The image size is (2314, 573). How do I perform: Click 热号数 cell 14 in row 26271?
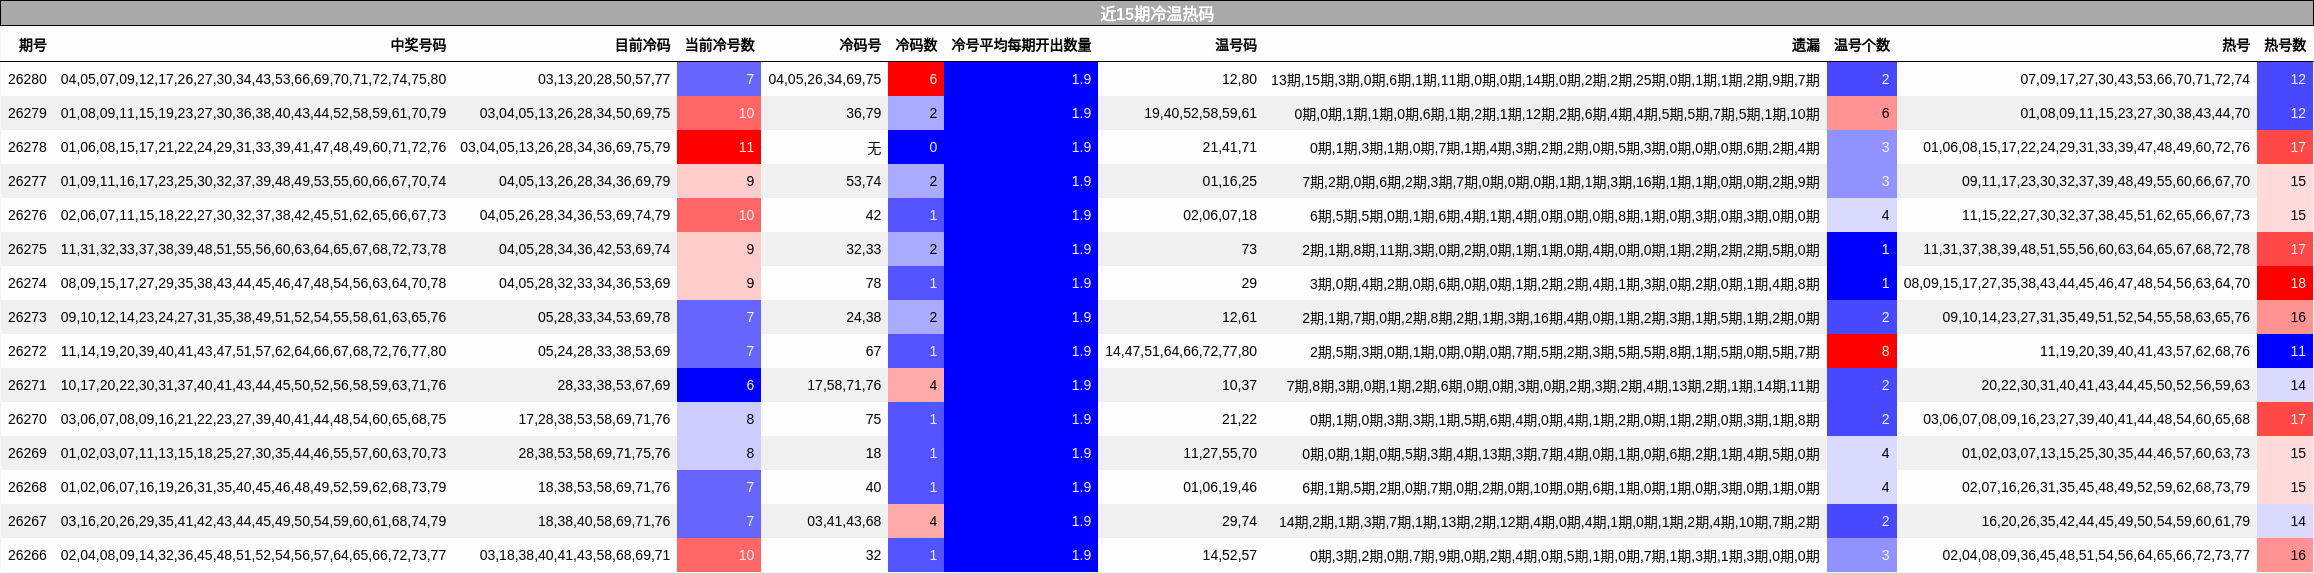[2285, 385]
